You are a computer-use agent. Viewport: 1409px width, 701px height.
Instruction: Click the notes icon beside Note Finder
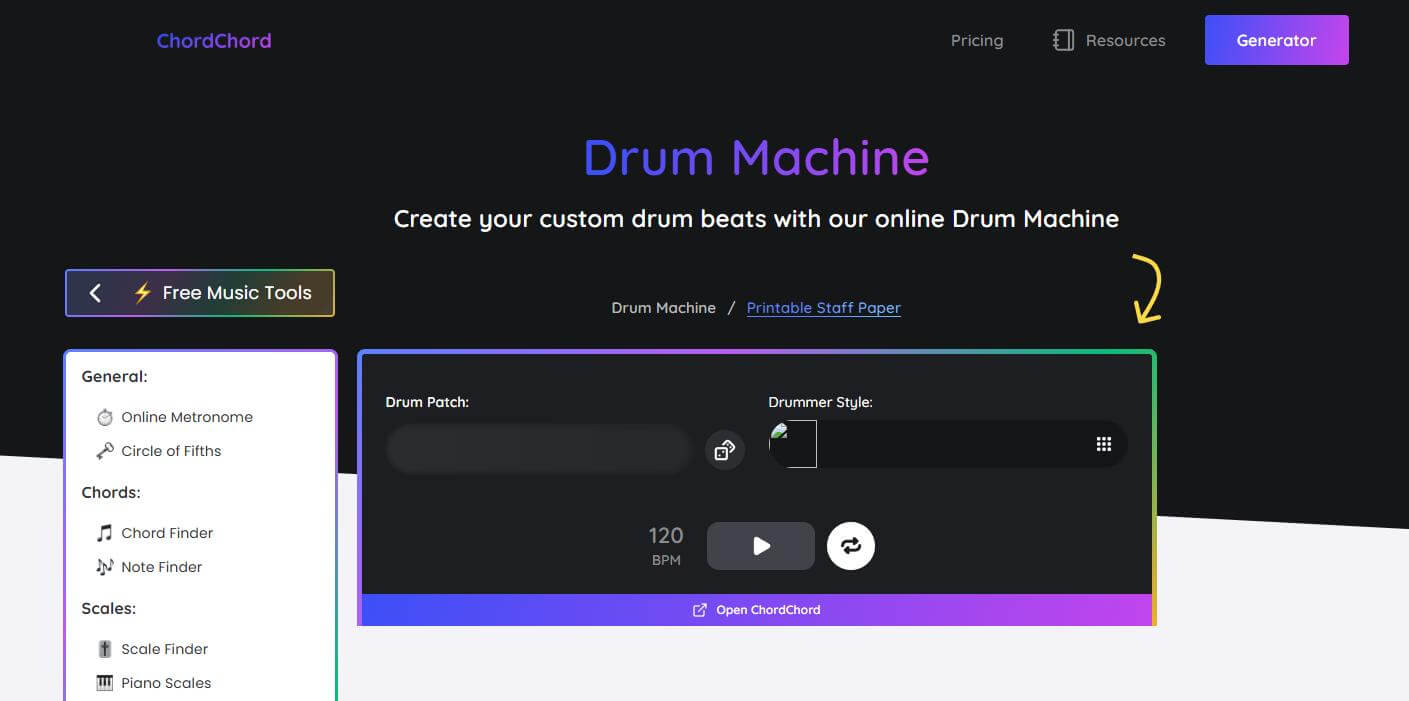click(104, 566)
